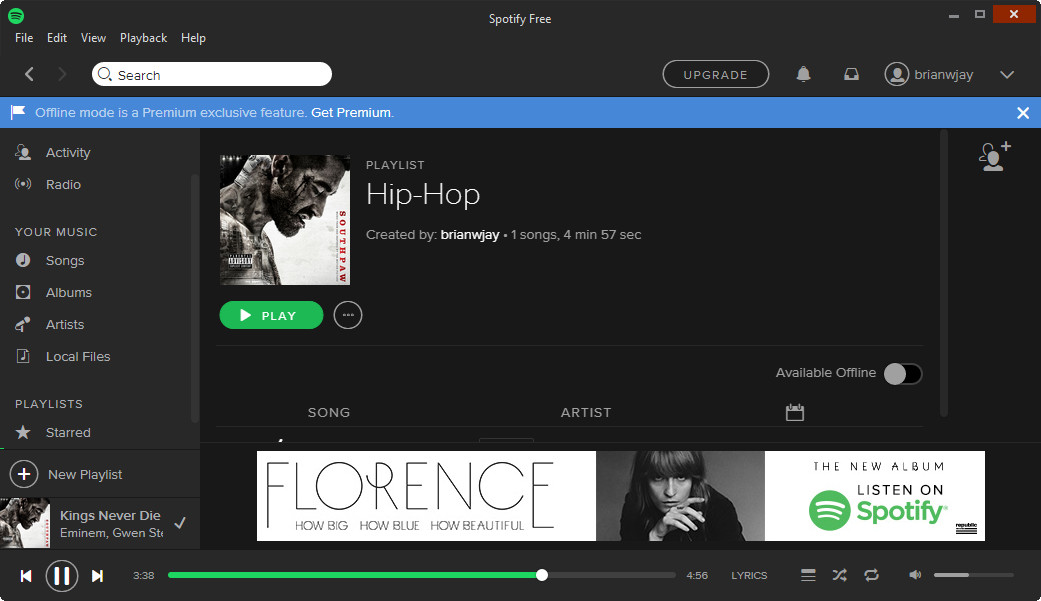This screenshot has height=601, width=1041.
Task: Click the date-added calendar column header
Action: [795, 412]
